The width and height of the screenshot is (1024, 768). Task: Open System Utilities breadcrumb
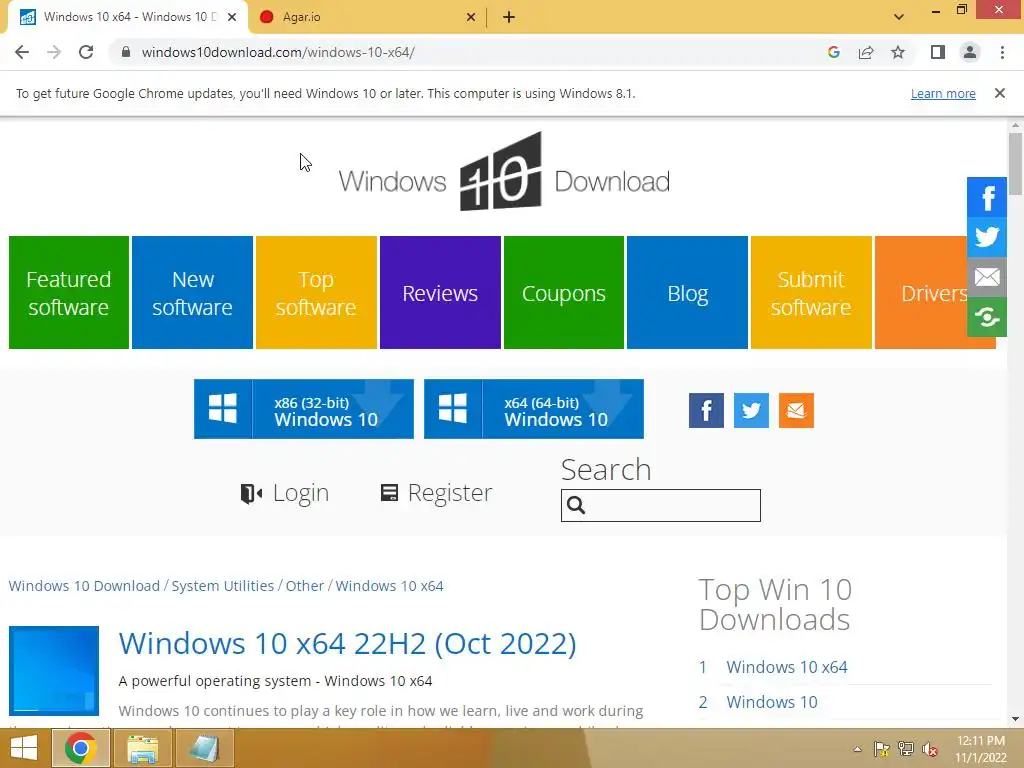point(223,586)
